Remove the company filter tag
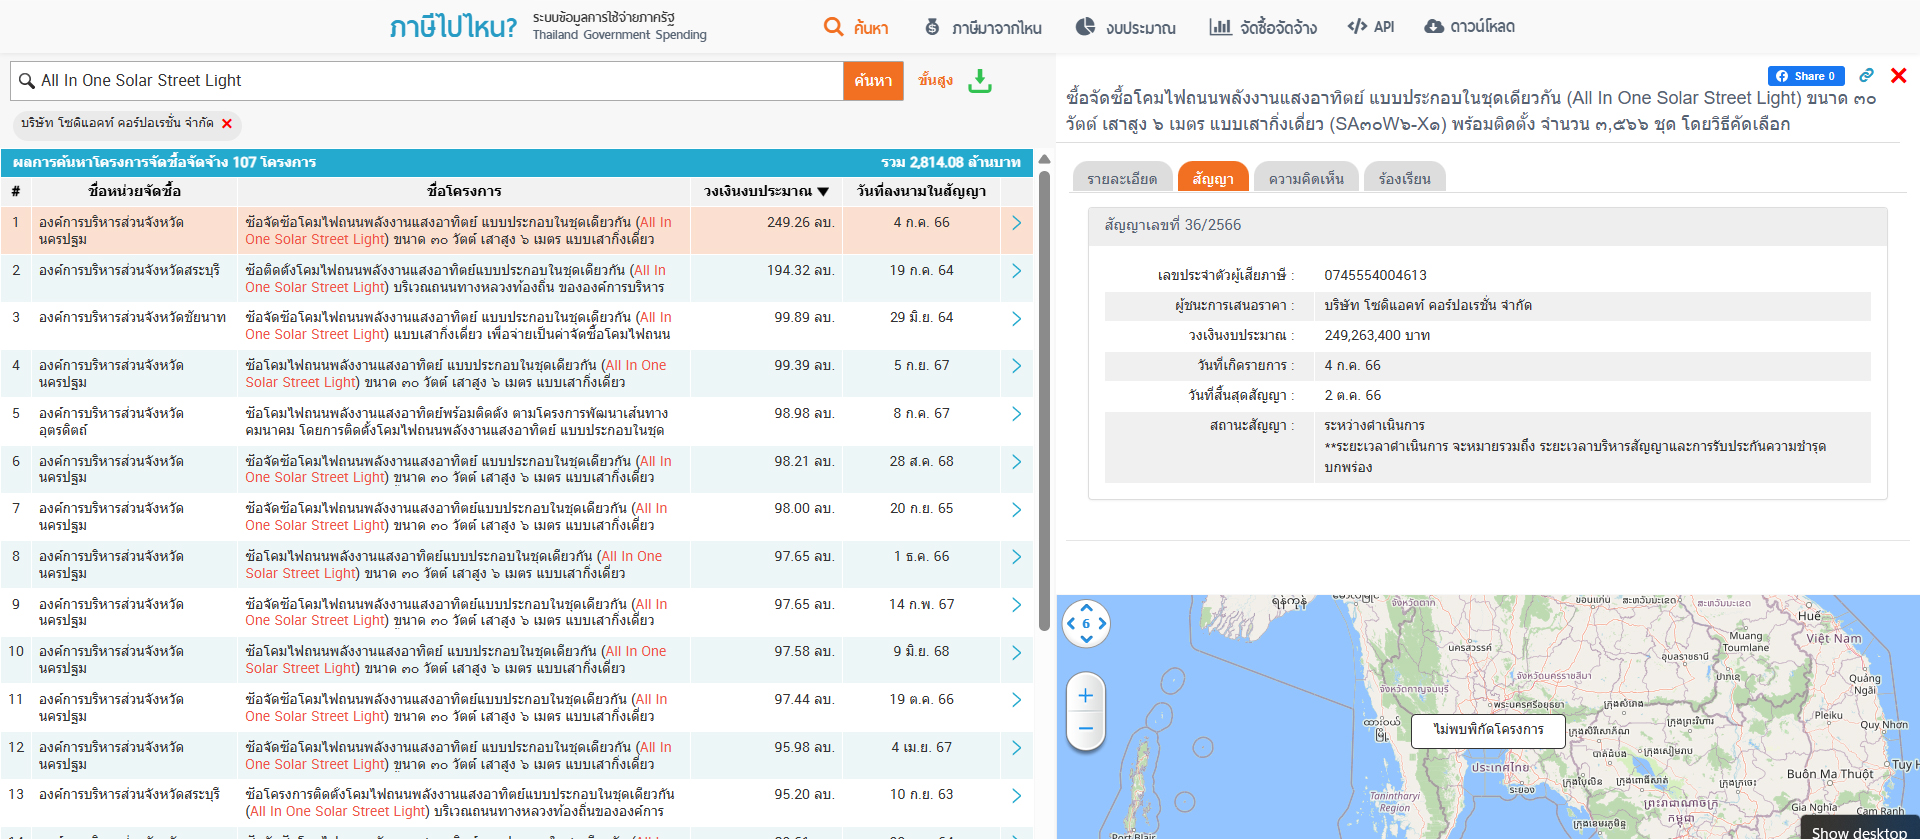Image resolution: width=1920 pixels, height=839 pixels. 227,124
